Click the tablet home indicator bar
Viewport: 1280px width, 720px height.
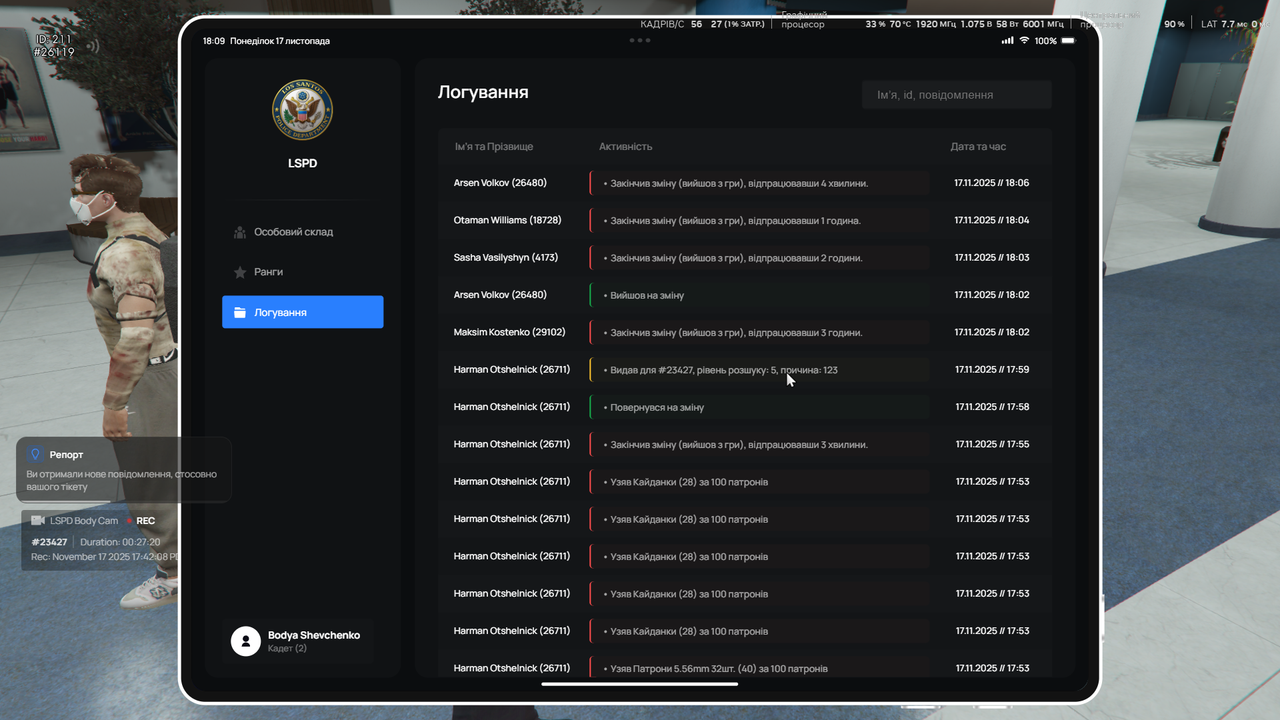pos(640,684)
